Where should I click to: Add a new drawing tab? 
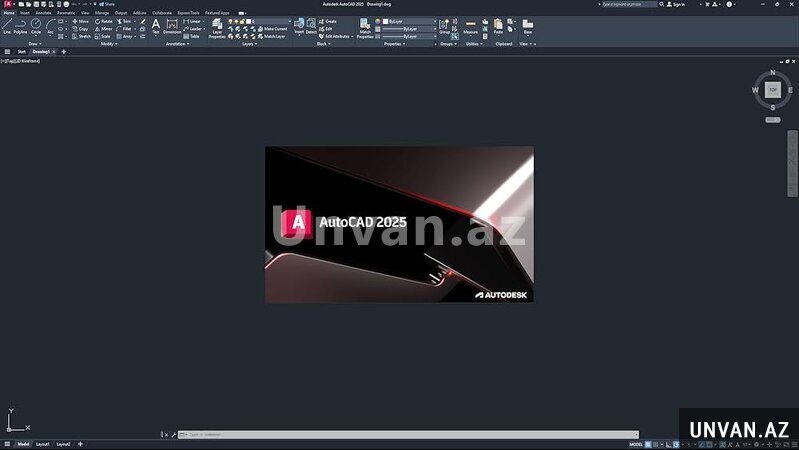64,51
